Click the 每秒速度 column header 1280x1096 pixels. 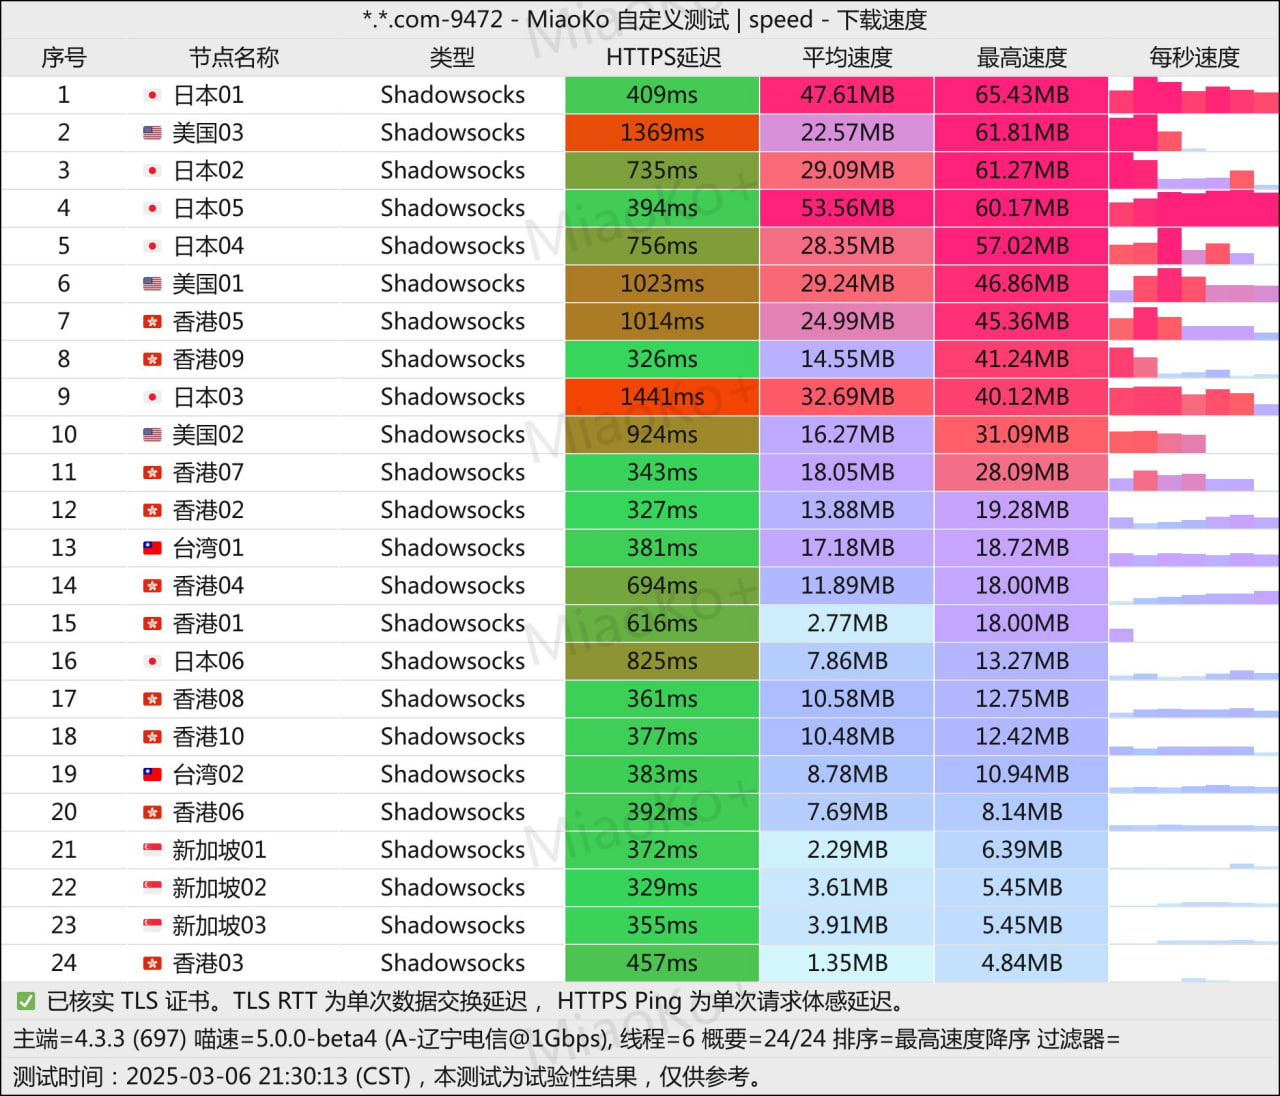click(1194, 58)
